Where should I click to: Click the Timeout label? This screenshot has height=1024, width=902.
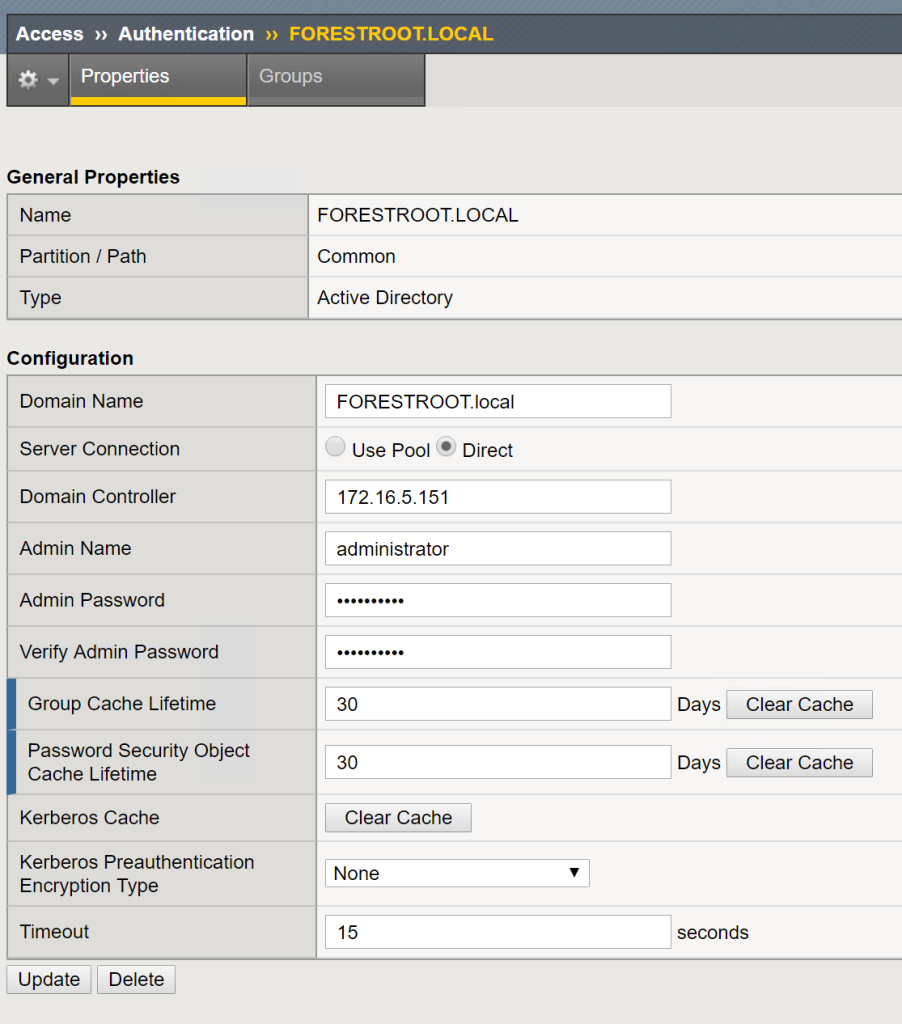click(54, 931)
